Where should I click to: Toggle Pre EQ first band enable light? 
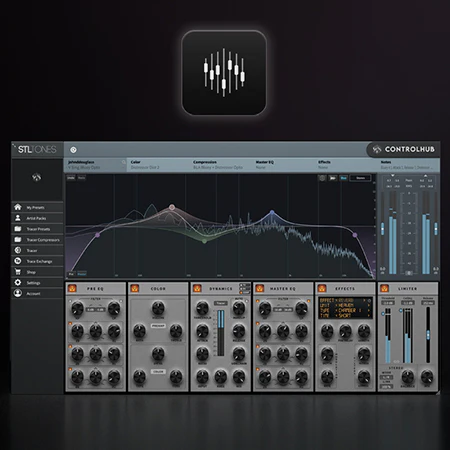(x=70, y=324)
